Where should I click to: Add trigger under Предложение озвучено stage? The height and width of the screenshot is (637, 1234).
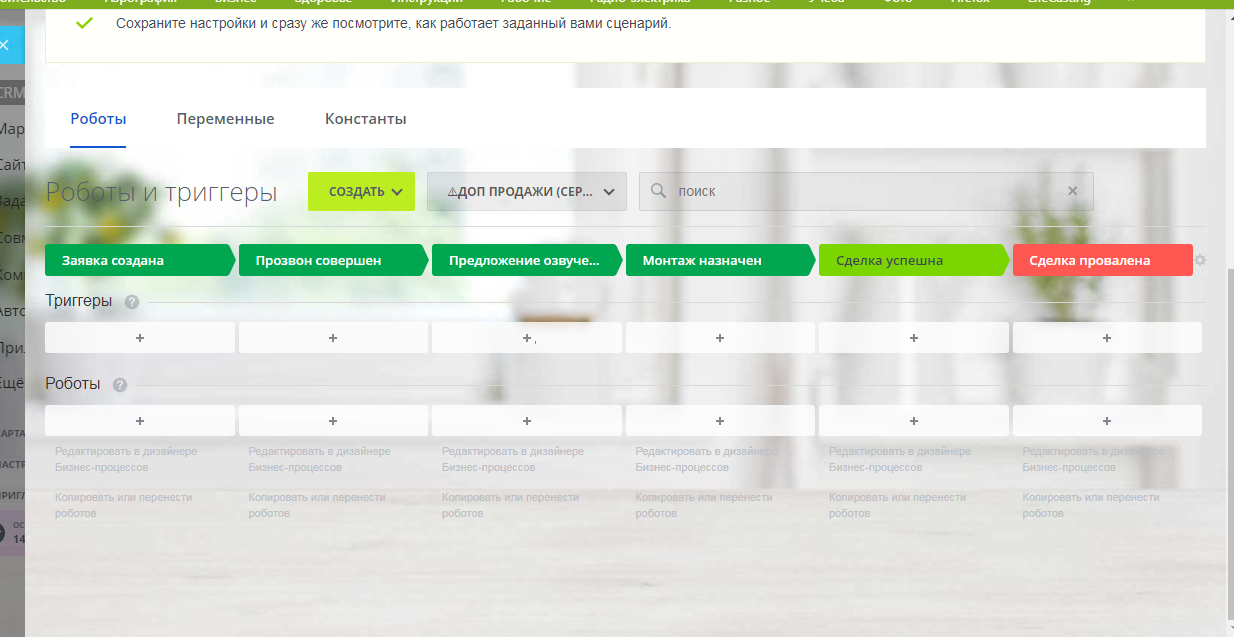[527, 338]
